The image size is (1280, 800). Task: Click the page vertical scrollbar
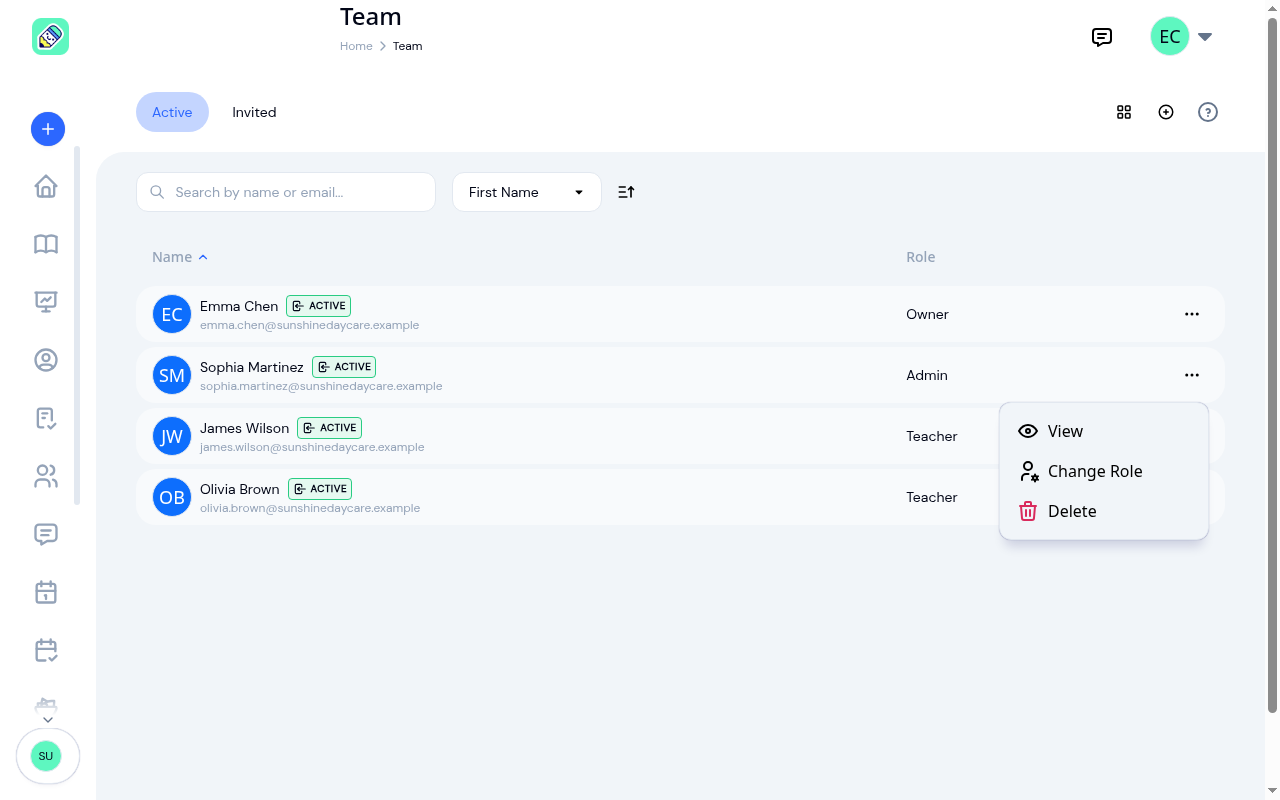pyautogui.click(x=1273, y=366)
